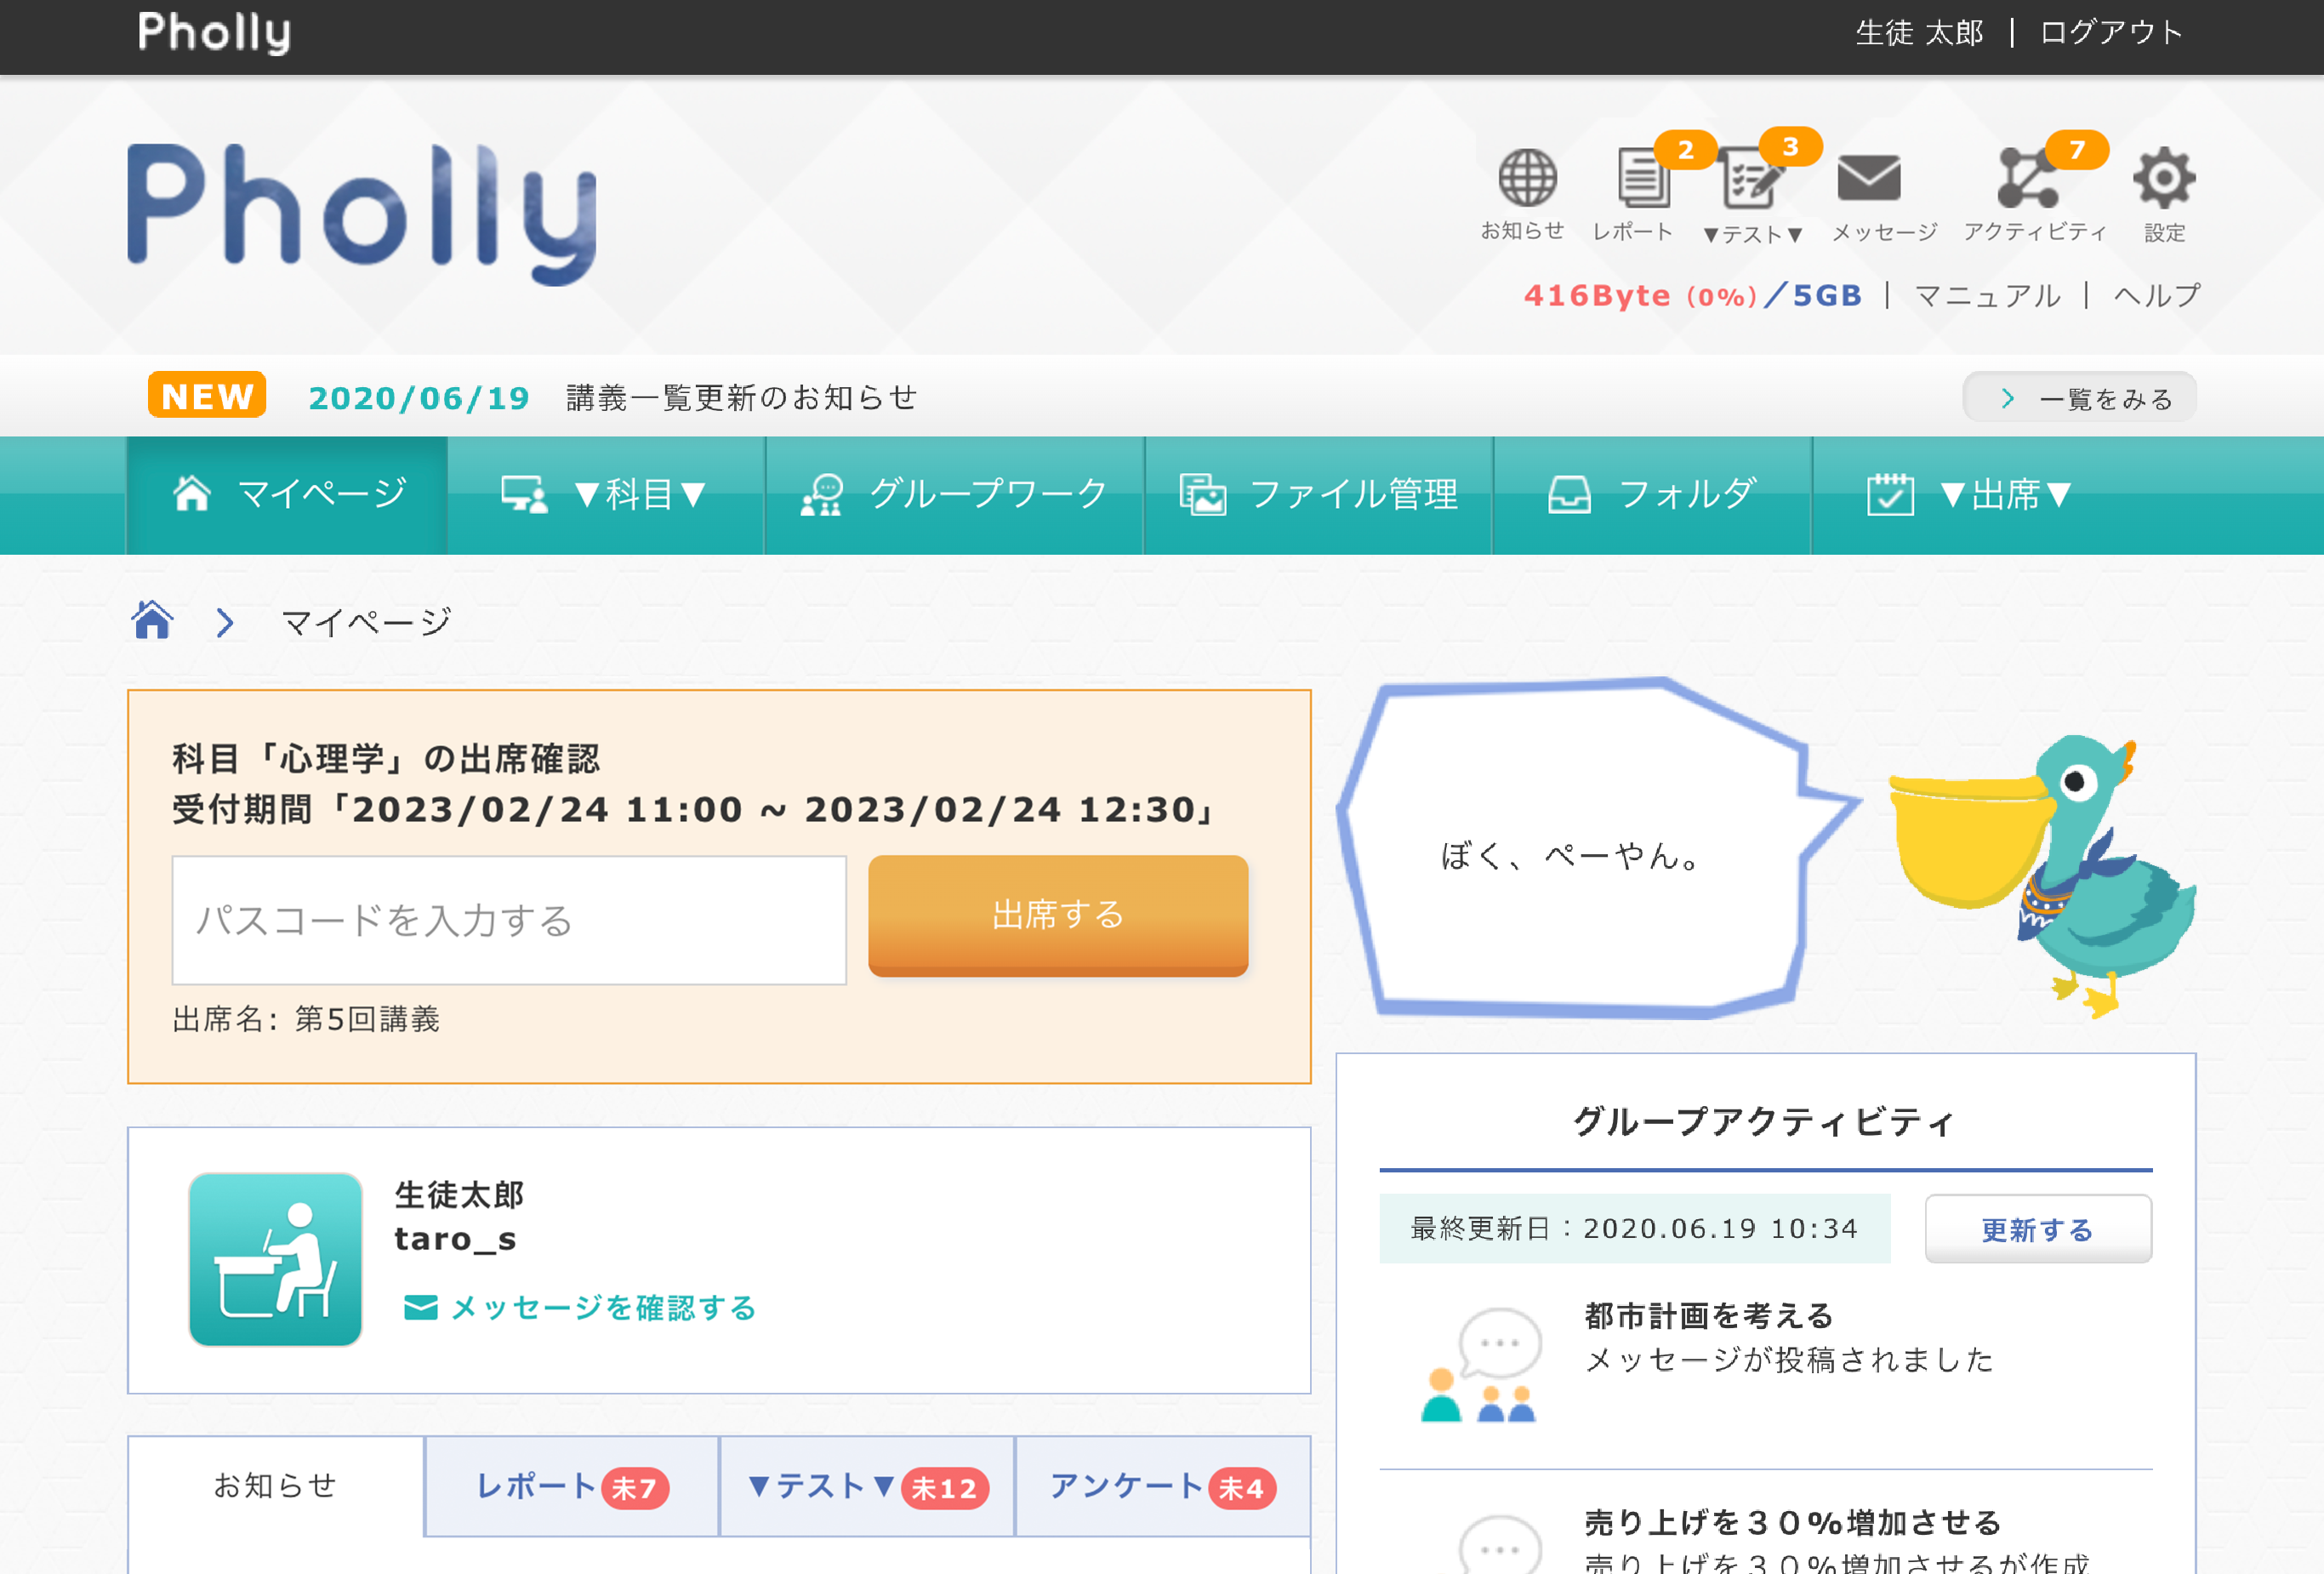
Task: Click the 一覧をみる button
Action: [x=2078, y=398]
